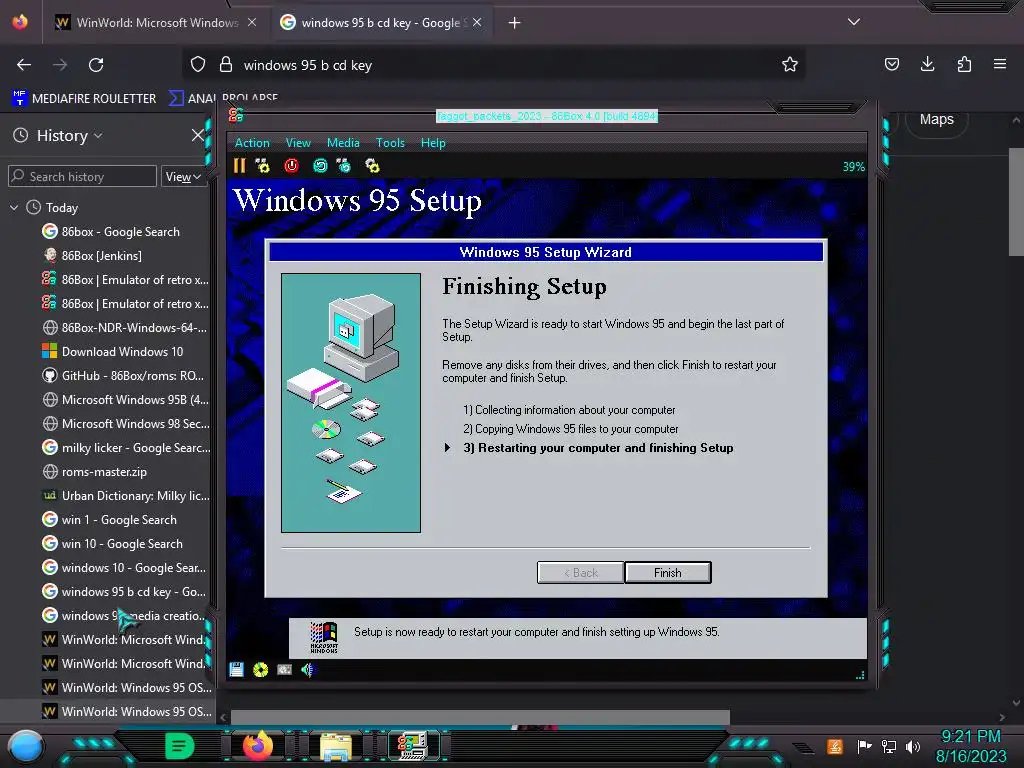Click the Search history input field
The image size is (1024, 768).
point(82,176)
